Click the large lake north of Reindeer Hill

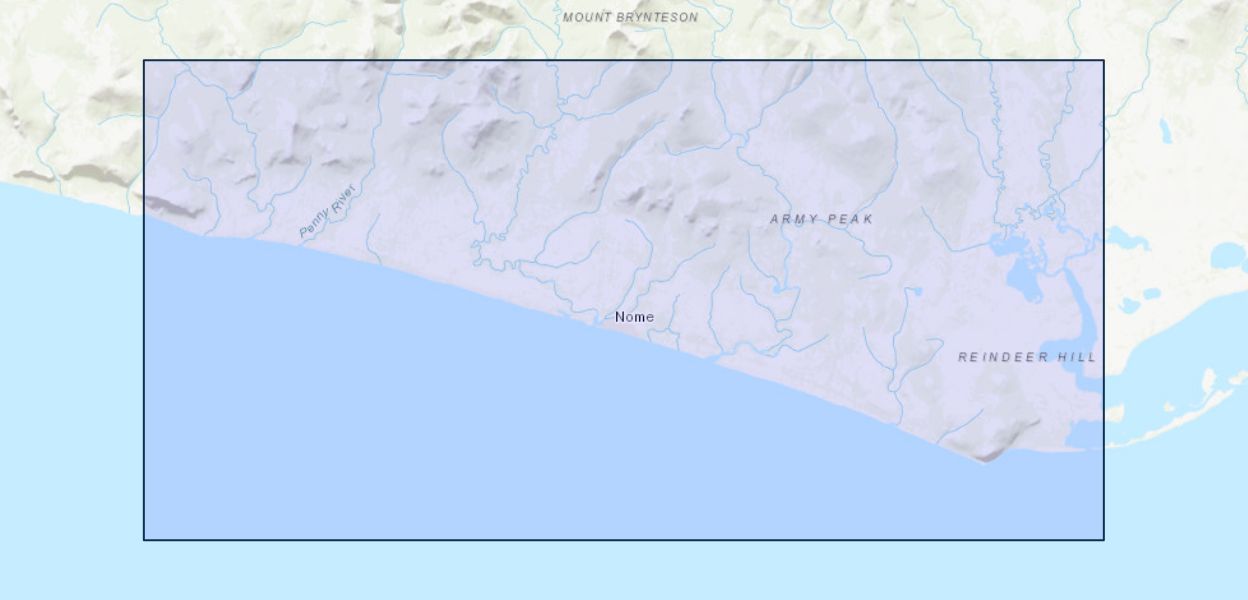[x=1022, y=281]
